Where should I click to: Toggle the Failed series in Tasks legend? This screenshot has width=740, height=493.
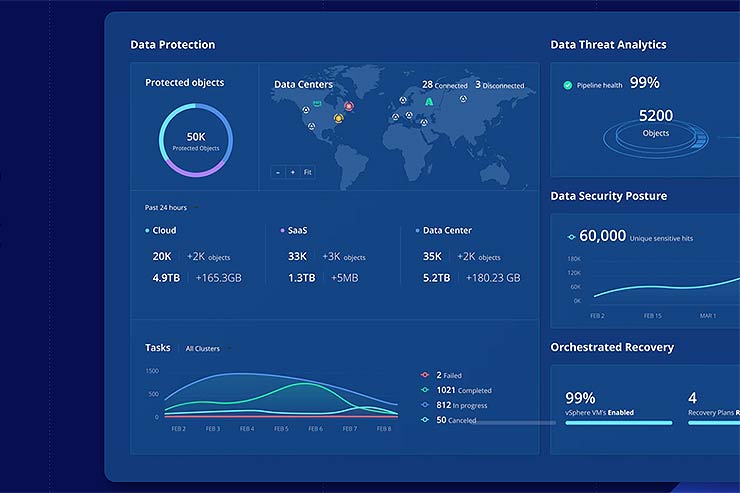click(x=425, y=374)
